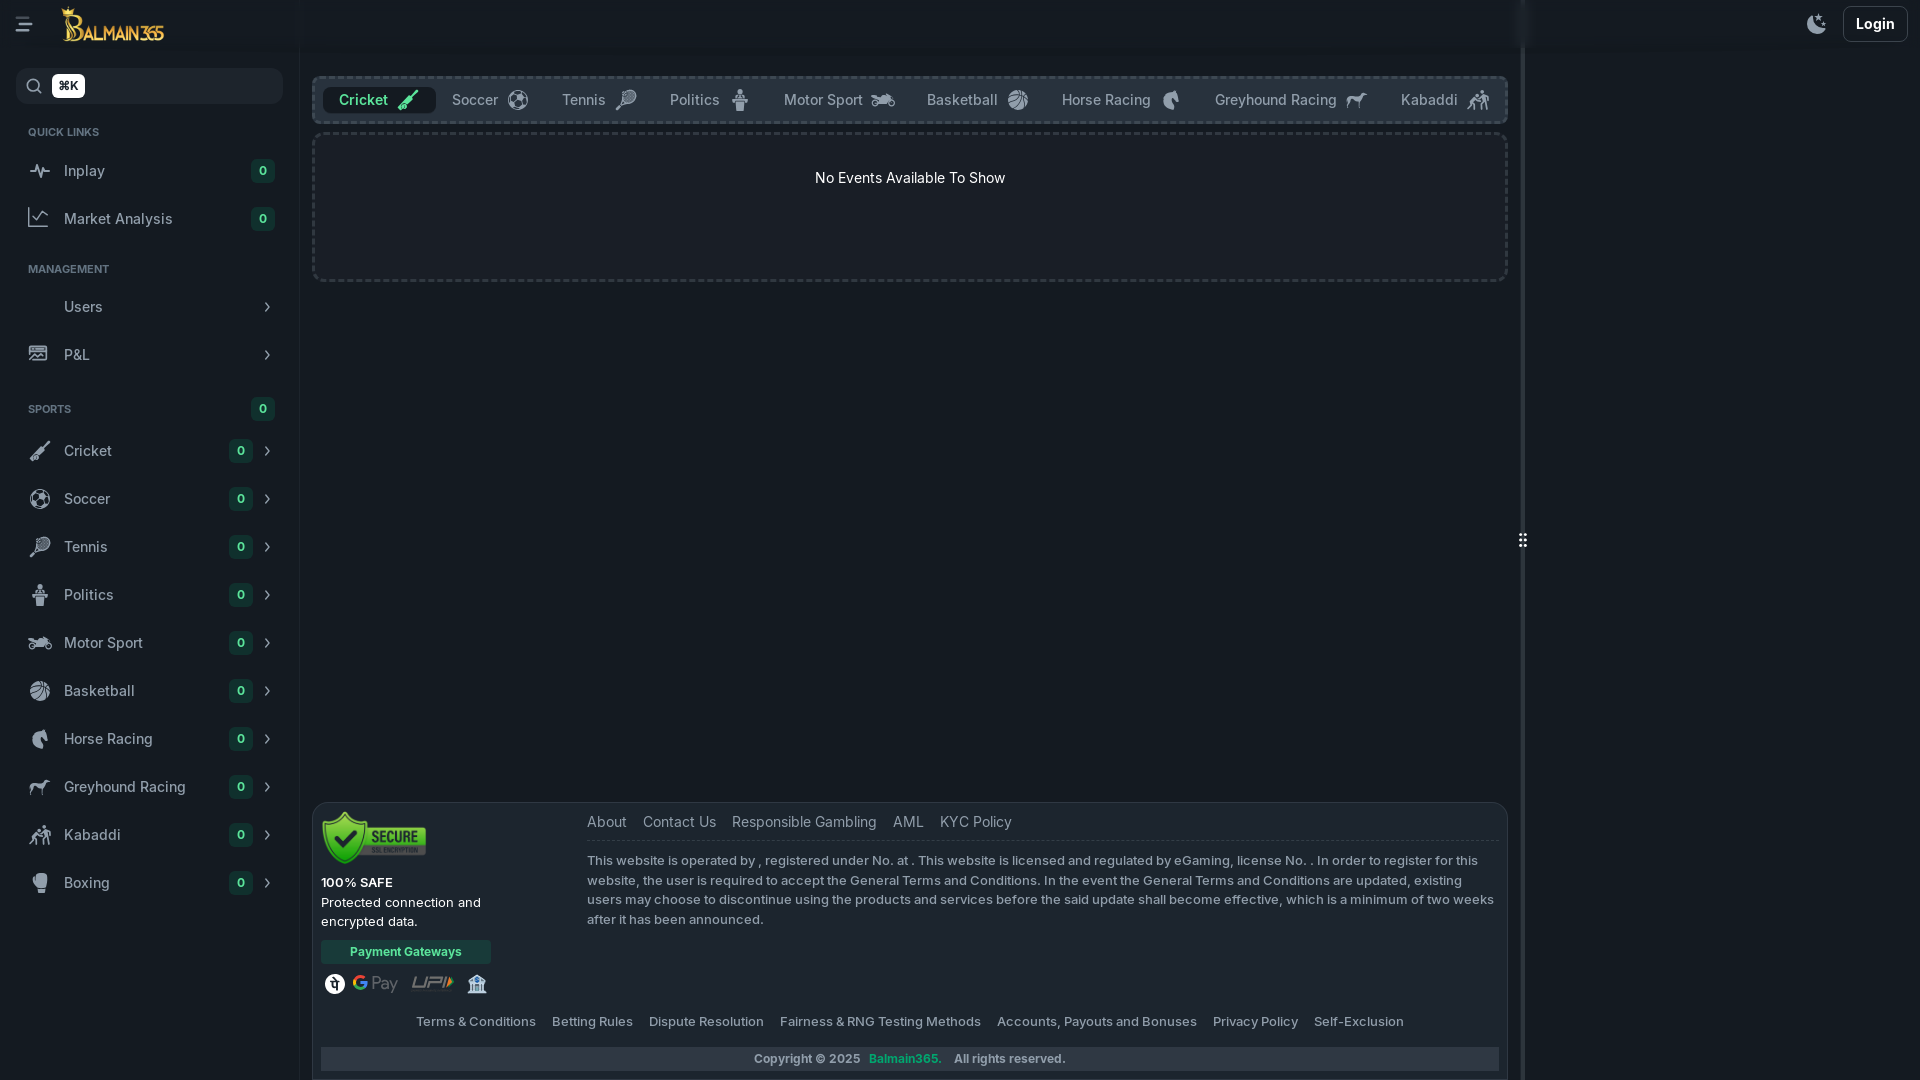
Task: Click sidebar Soccer ball icon
Action: (39, 499)
